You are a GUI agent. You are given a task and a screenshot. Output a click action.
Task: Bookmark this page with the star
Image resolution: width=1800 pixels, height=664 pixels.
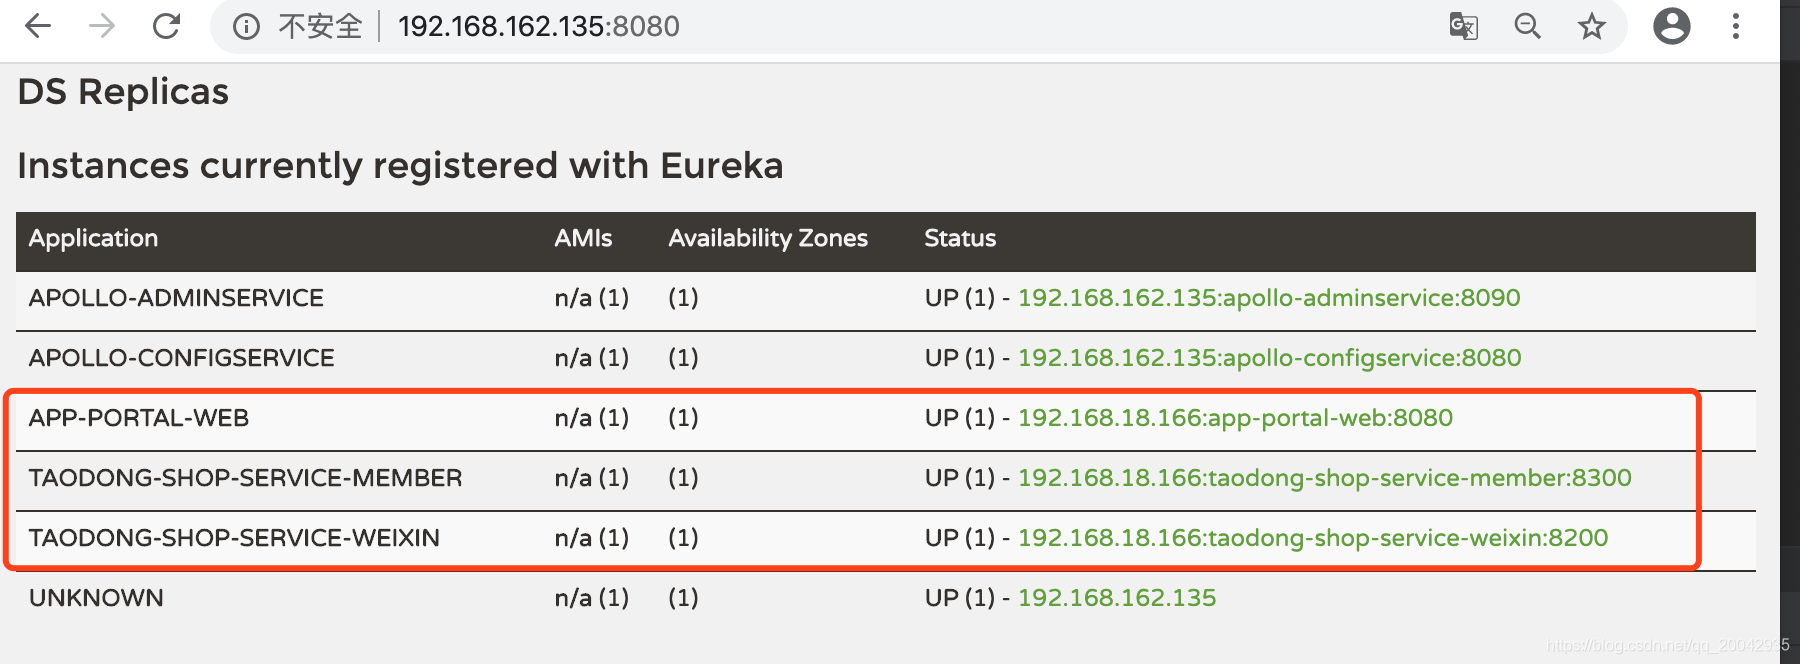(1591, 26)
